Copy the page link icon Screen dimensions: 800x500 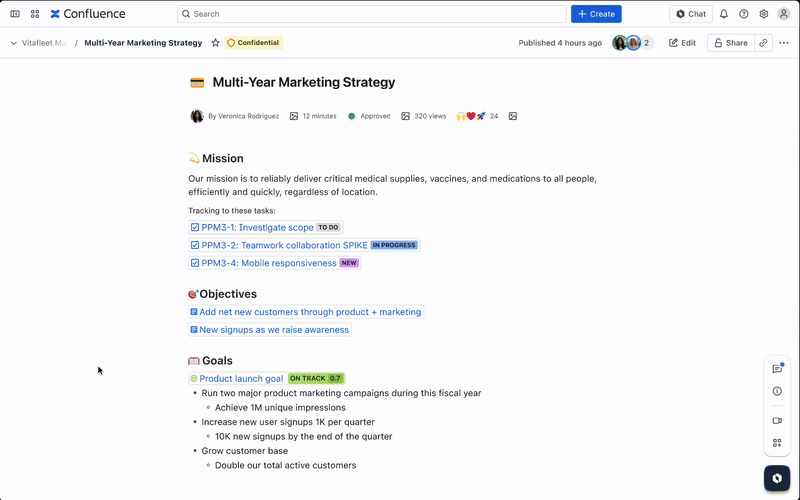(763, 43)
